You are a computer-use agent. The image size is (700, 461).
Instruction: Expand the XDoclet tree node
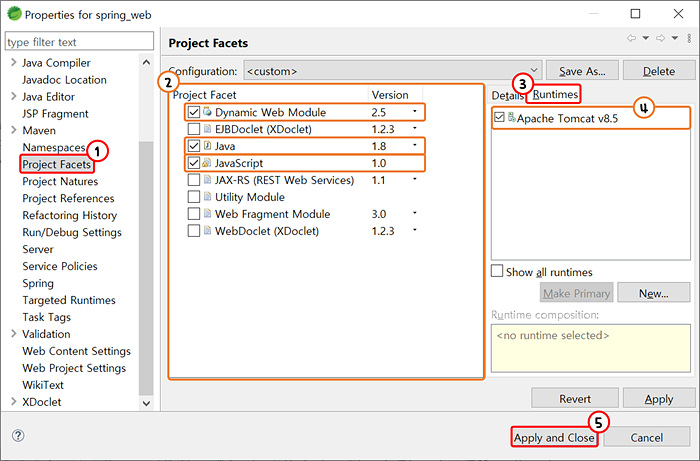pyautogui.click(x=13, y=401)
